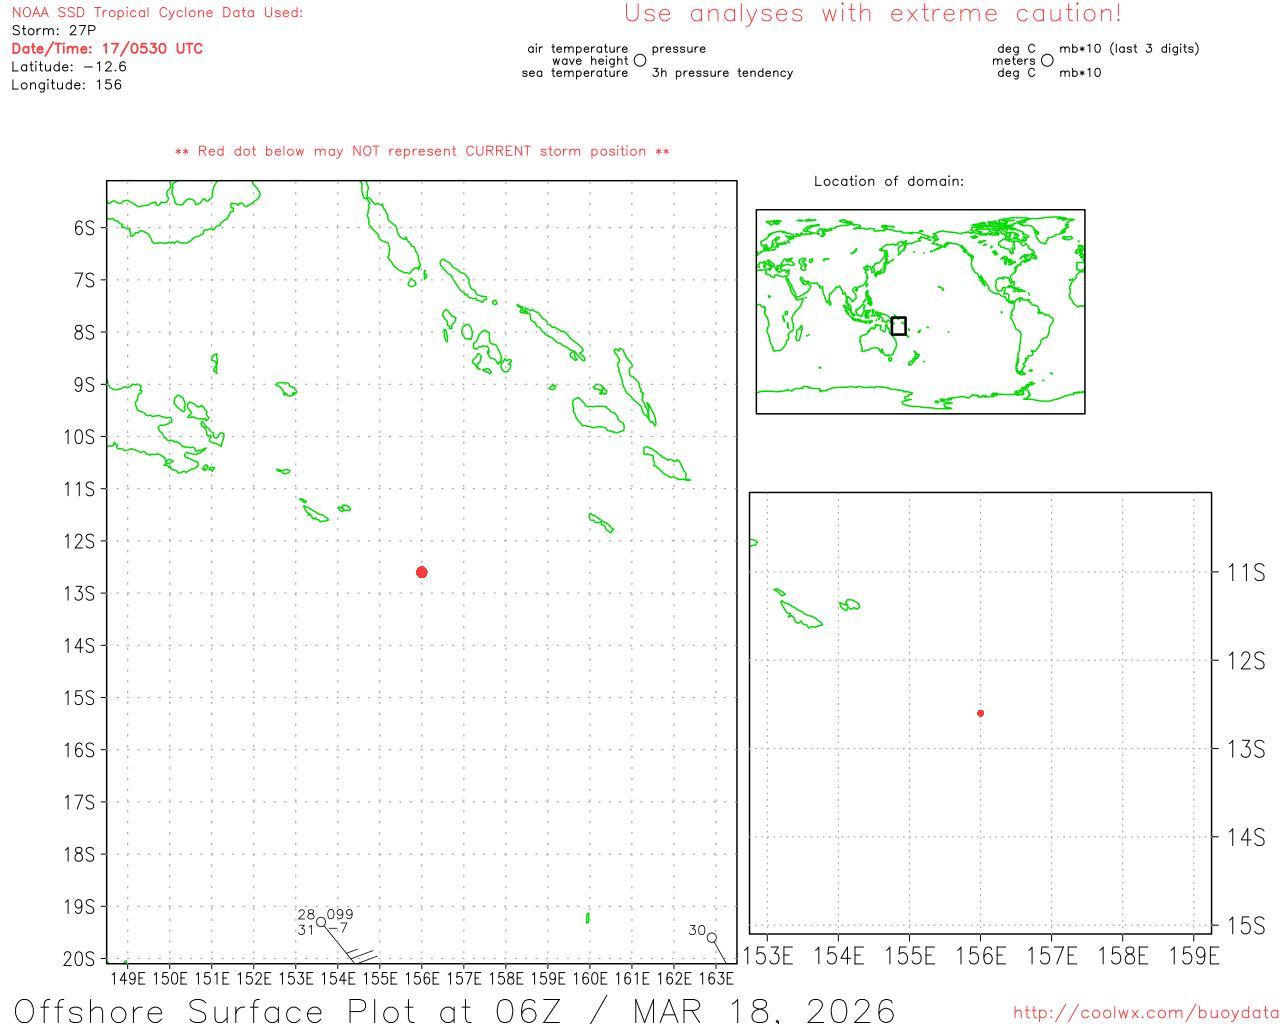Click the "Location of domain:" label
The height and width of the screenshot is (1024, 1280).
888,181
